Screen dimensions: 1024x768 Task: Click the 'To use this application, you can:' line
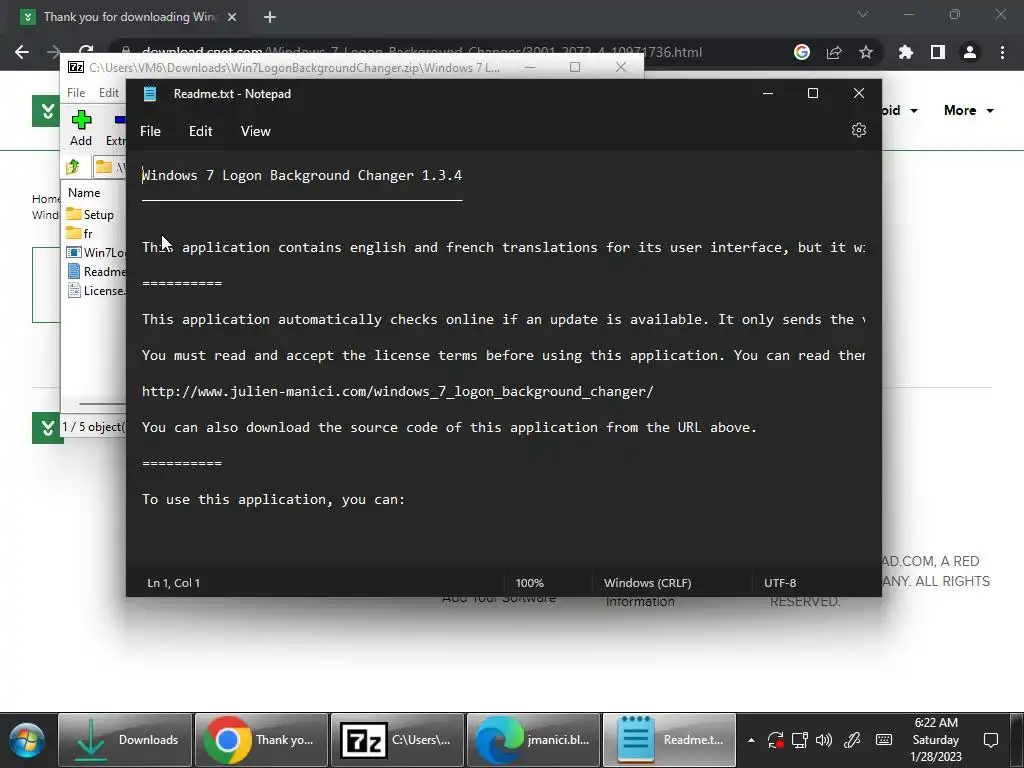274,499
